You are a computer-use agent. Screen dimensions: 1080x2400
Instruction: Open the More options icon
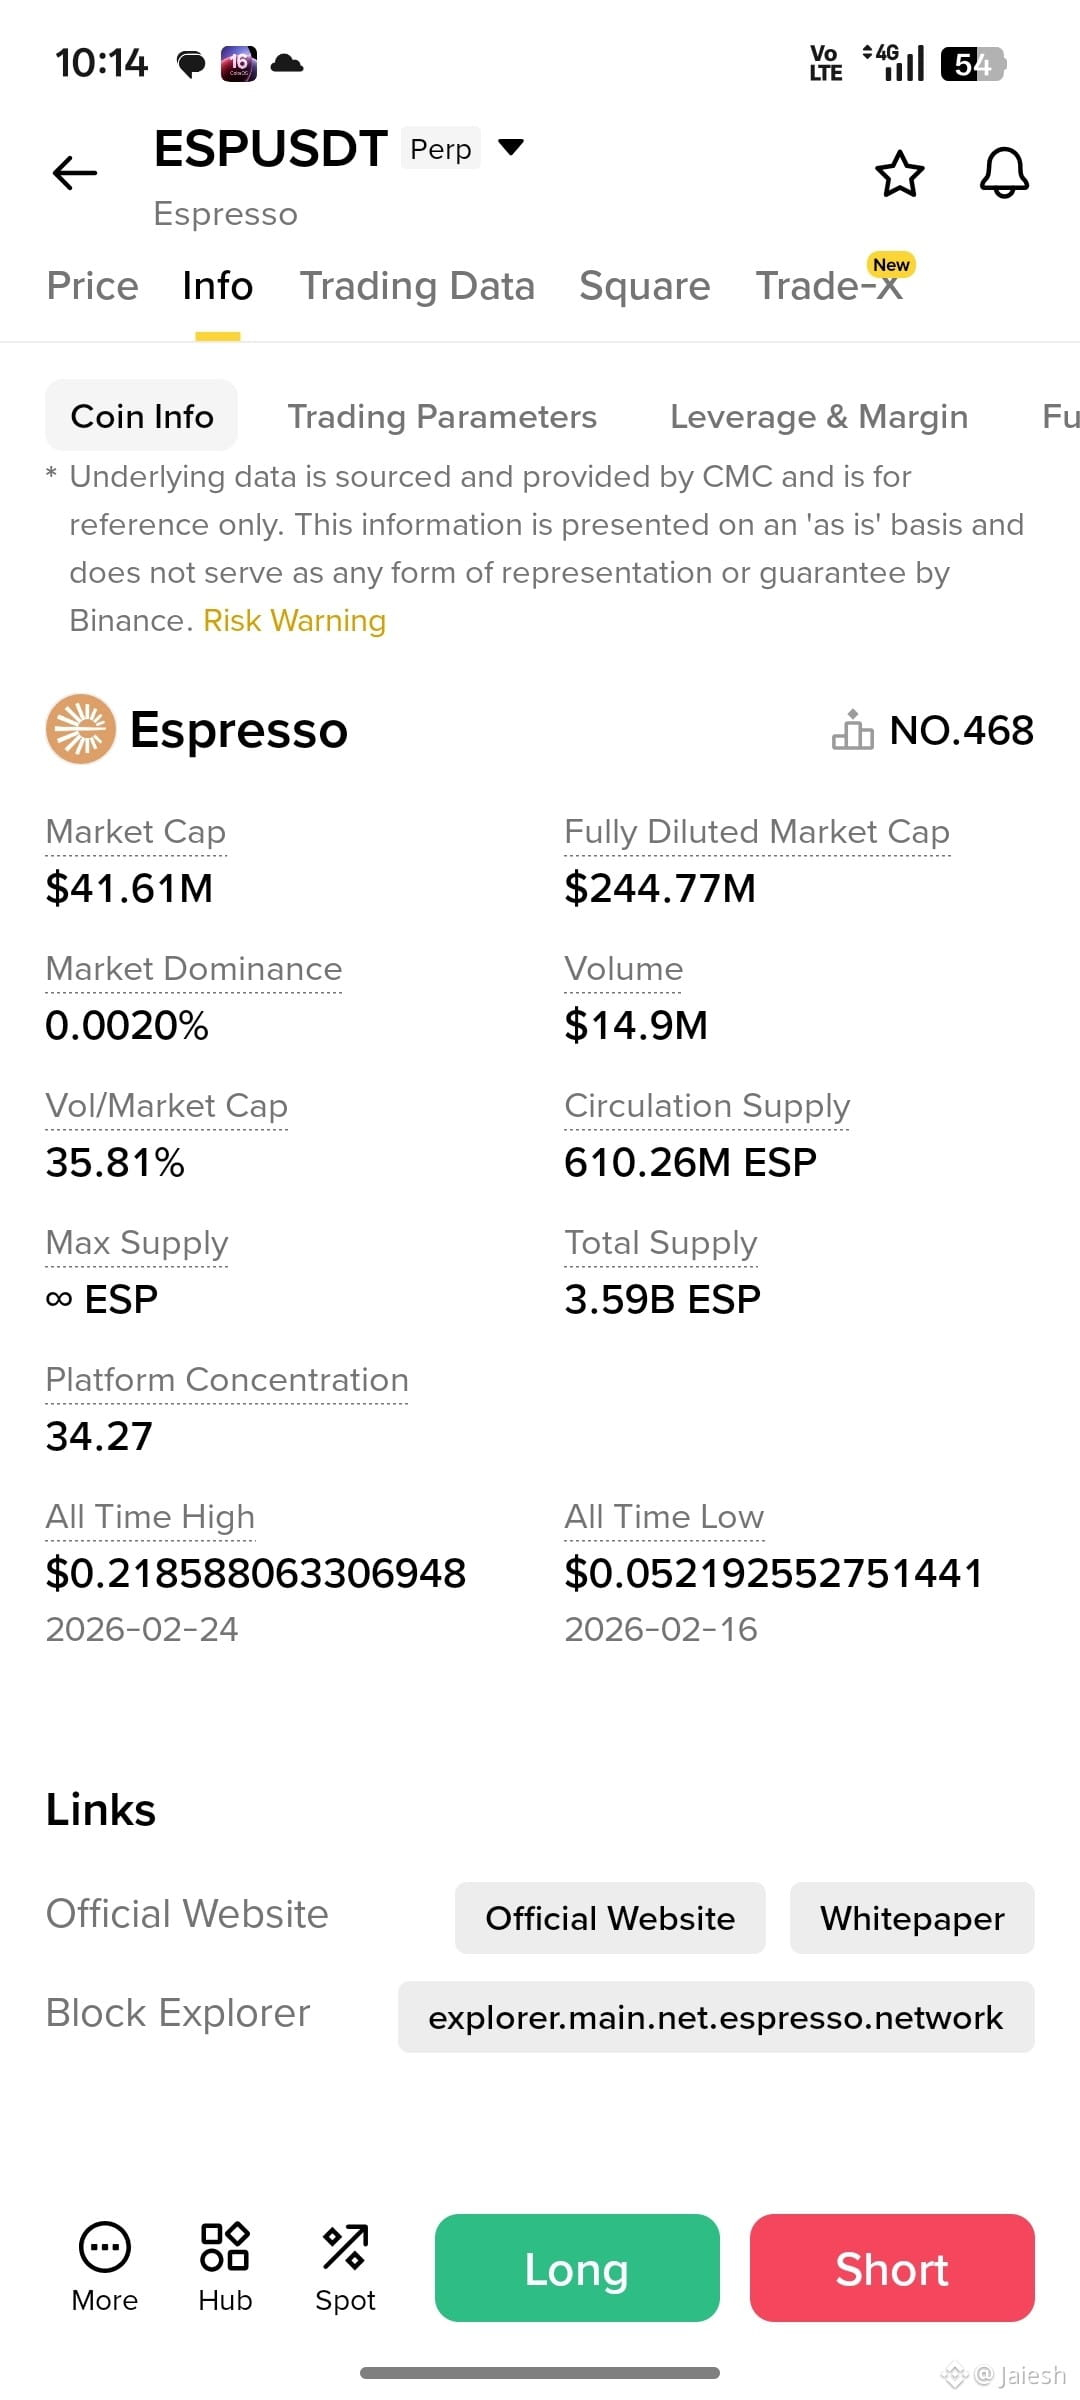105,2247
